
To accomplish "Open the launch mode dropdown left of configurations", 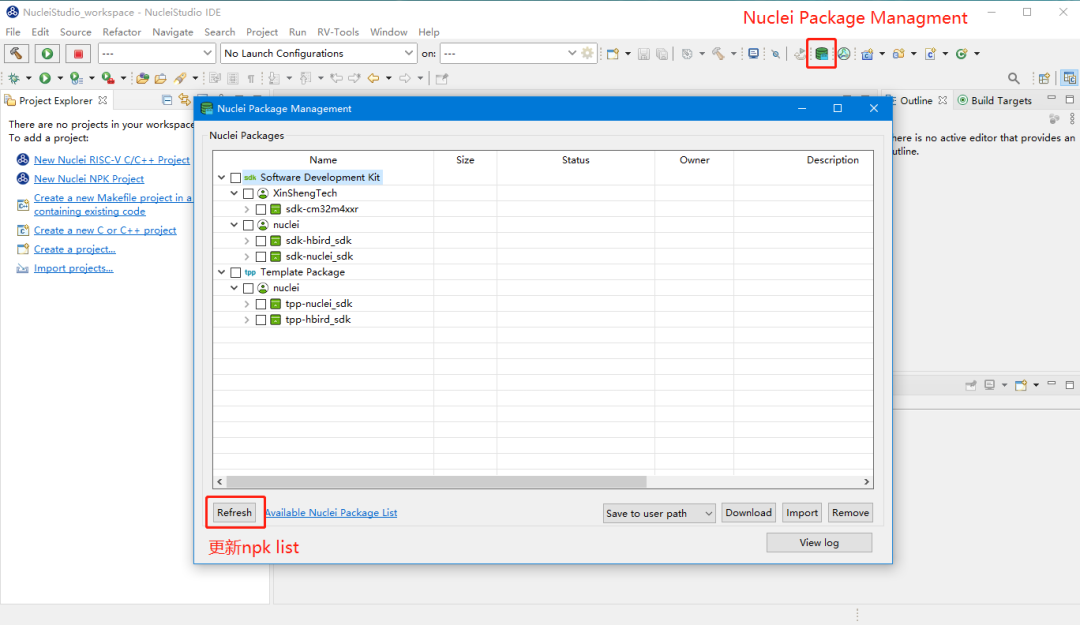I will tap(156, 53).
